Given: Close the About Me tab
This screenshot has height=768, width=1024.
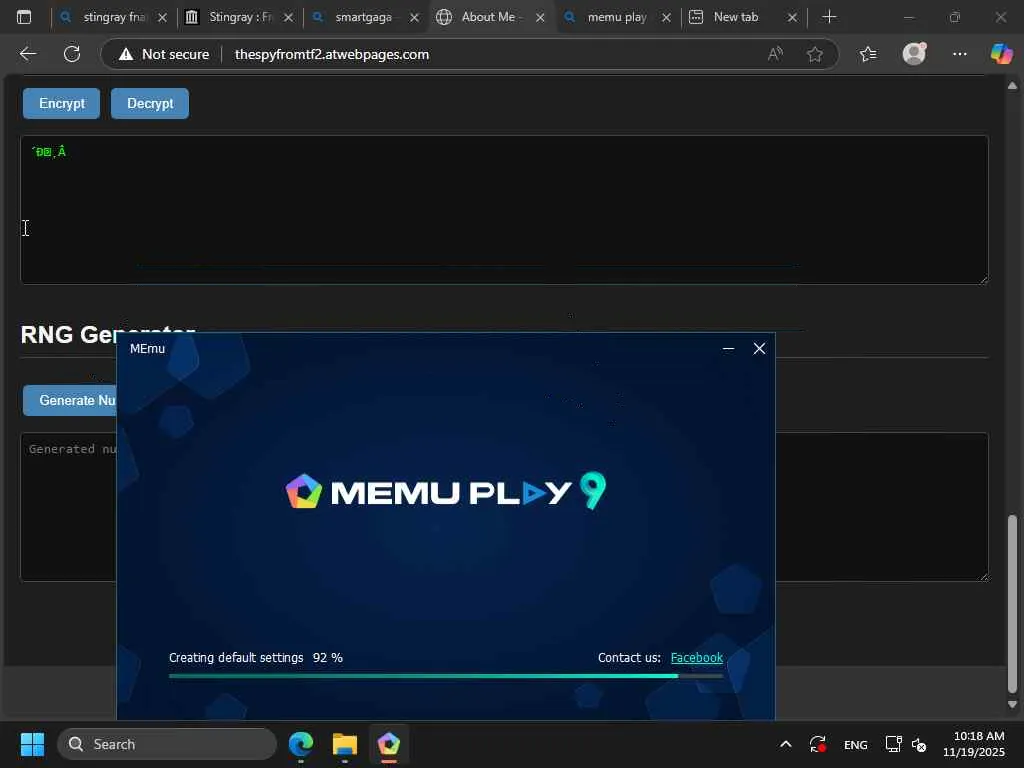Looking at the screenshot, I should (x=540, y=18).
